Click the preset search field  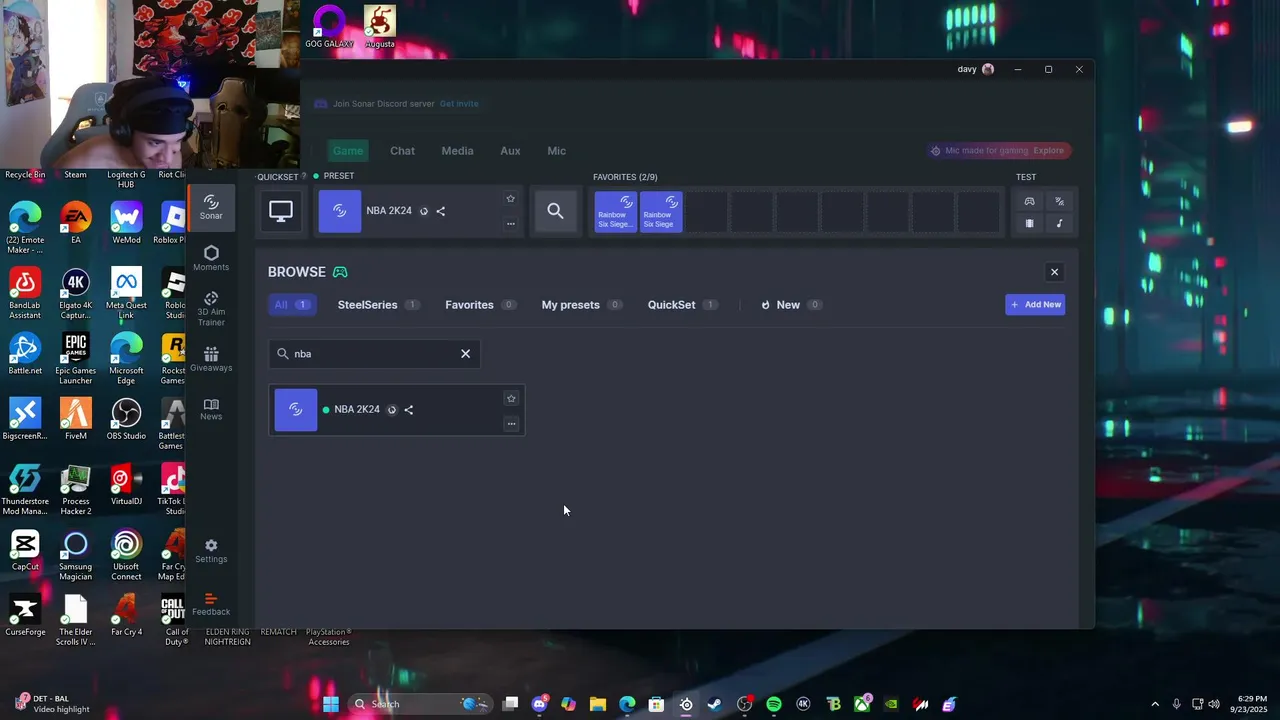click(375, 354)
